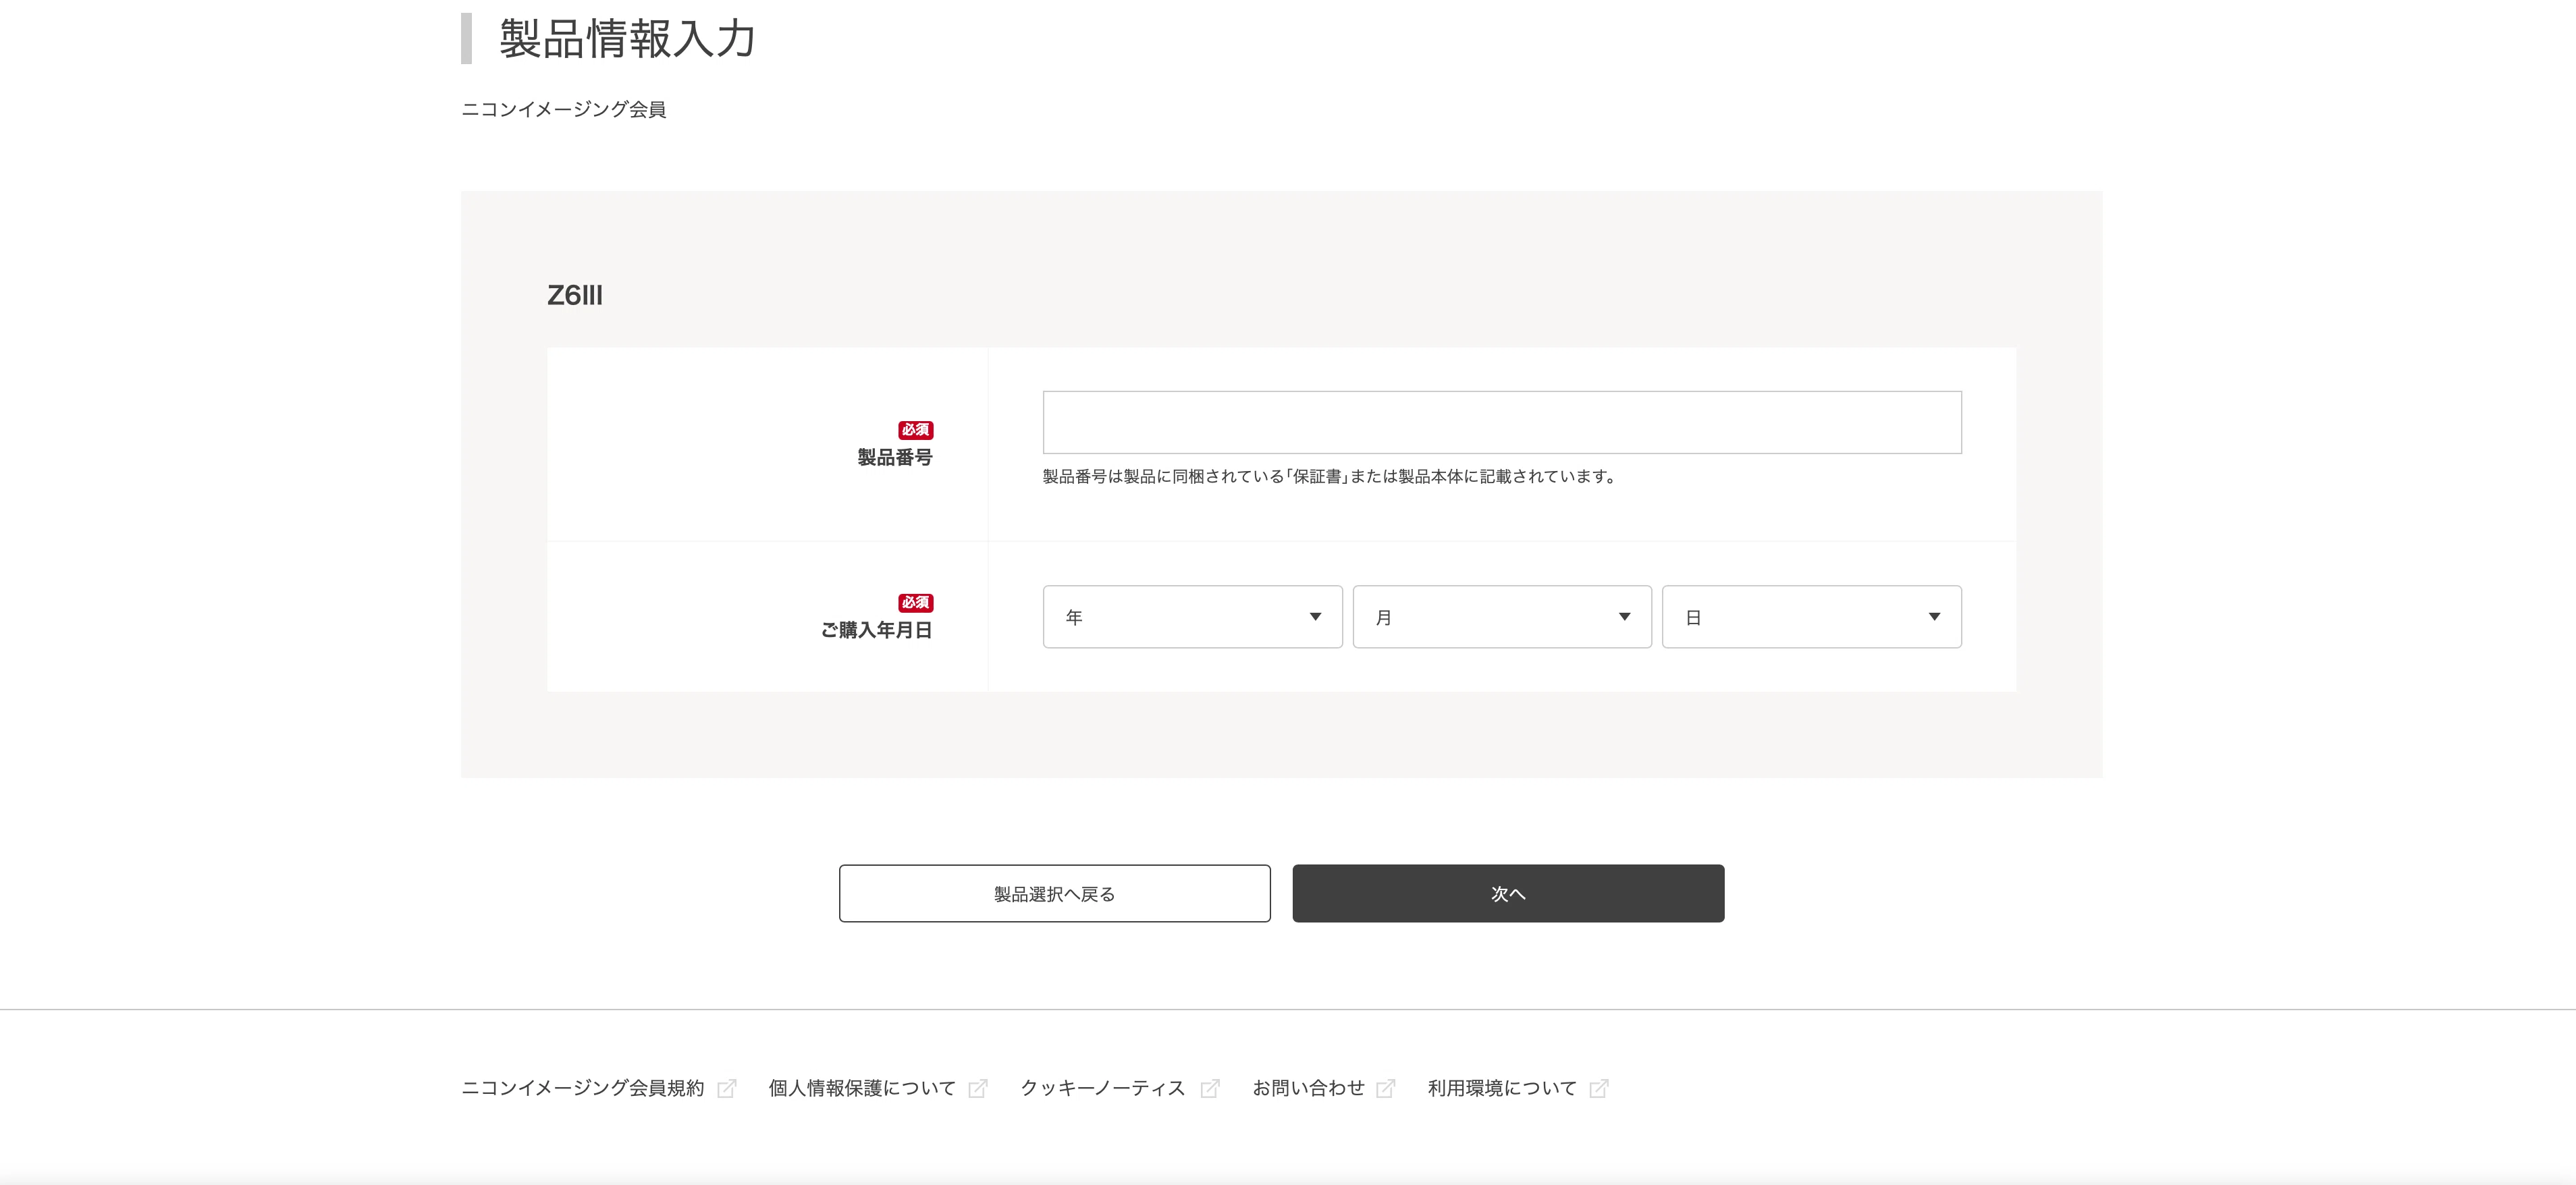Click the 製品情報入力 heading
This screenshot has width=2576, height=1185.
click(627, 39)
